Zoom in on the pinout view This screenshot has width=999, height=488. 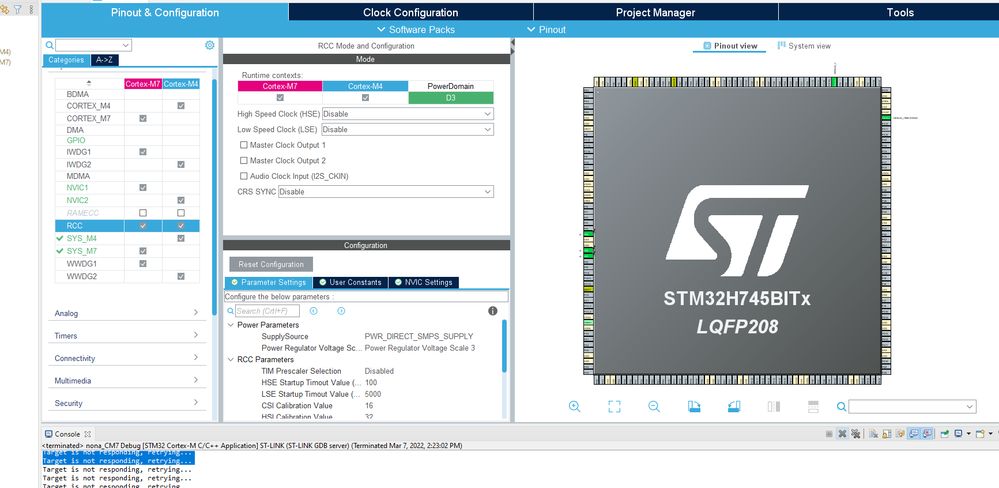tap(574, 406)
